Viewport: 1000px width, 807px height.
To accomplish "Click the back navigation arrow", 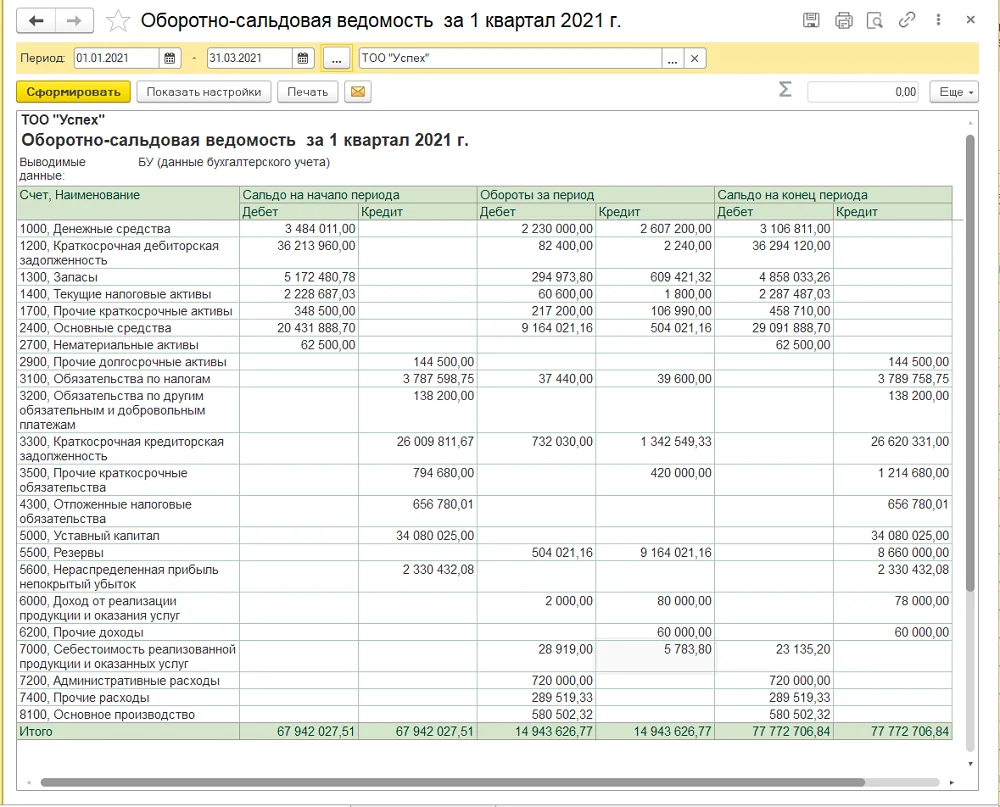I will (x=36, y=21).
